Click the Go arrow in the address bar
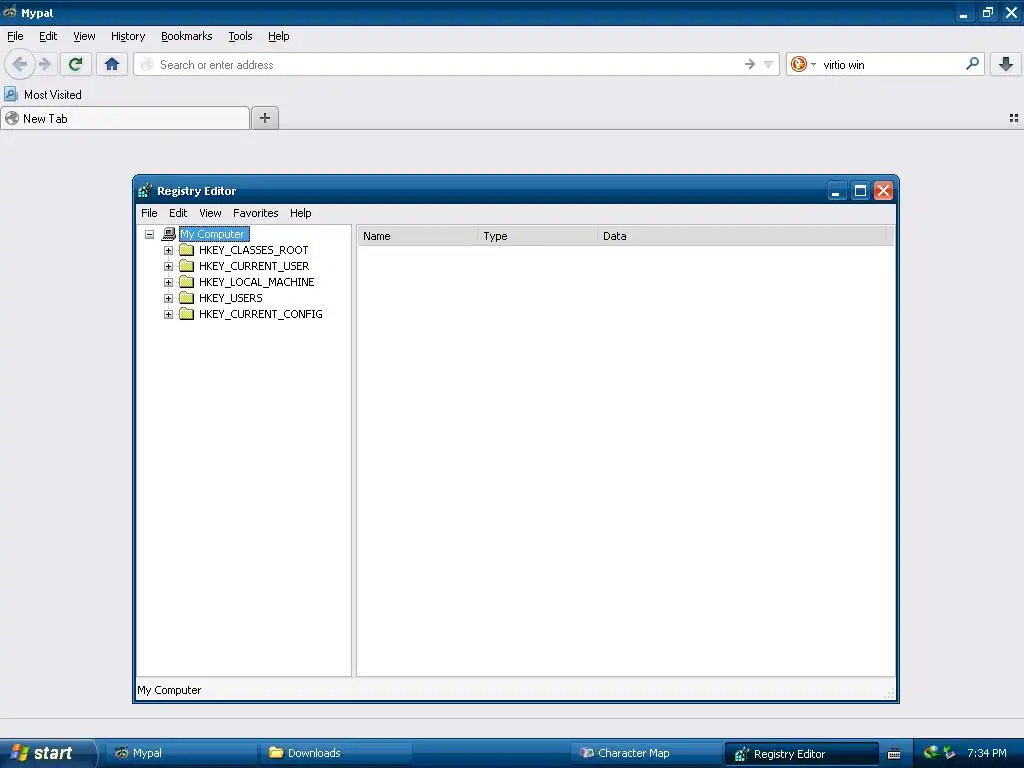Image resolution: width=1024 pixels, height=768 pixels. [750, 64]
